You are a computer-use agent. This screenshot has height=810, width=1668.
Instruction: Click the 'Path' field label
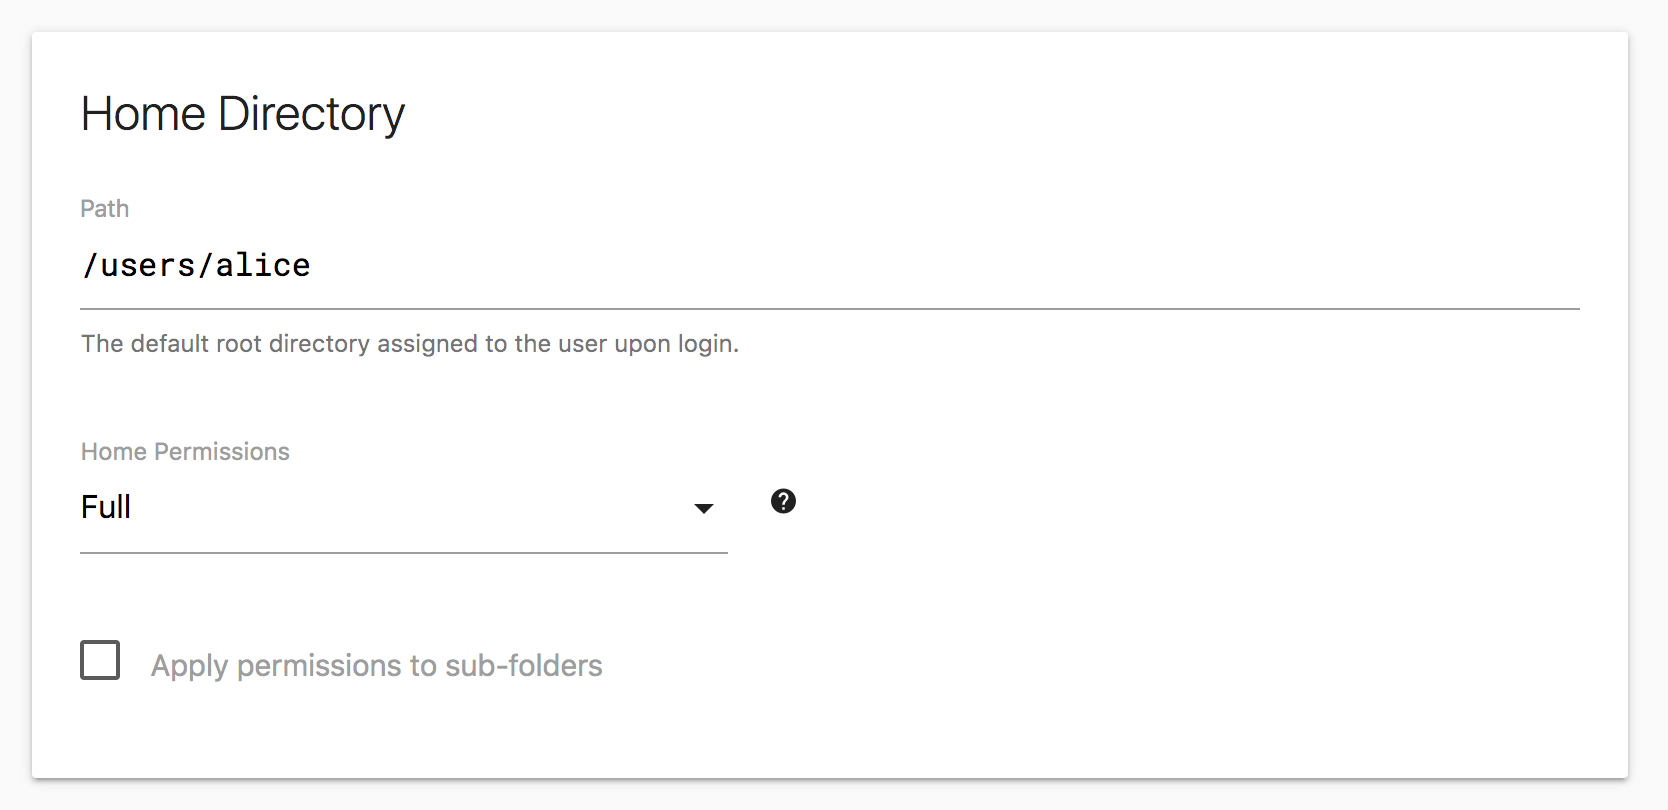(x=105, y=209)
